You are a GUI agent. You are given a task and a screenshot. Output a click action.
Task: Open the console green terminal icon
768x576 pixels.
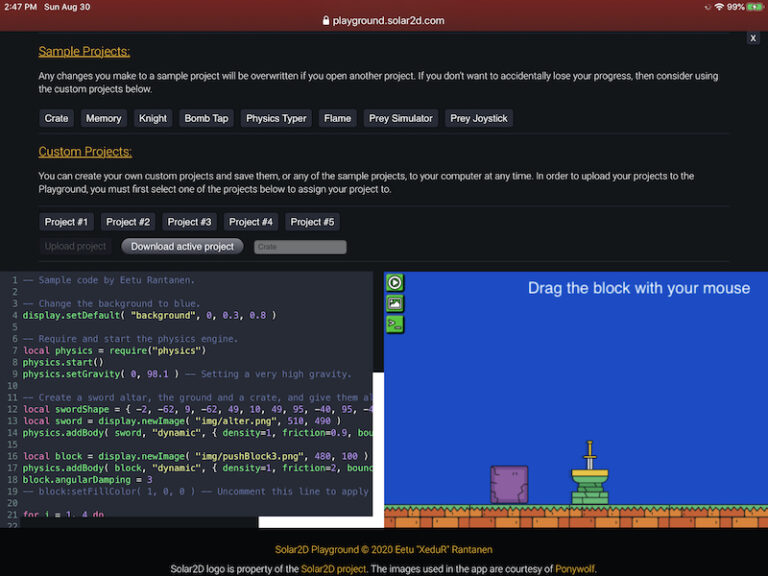(x=395, y=324)
